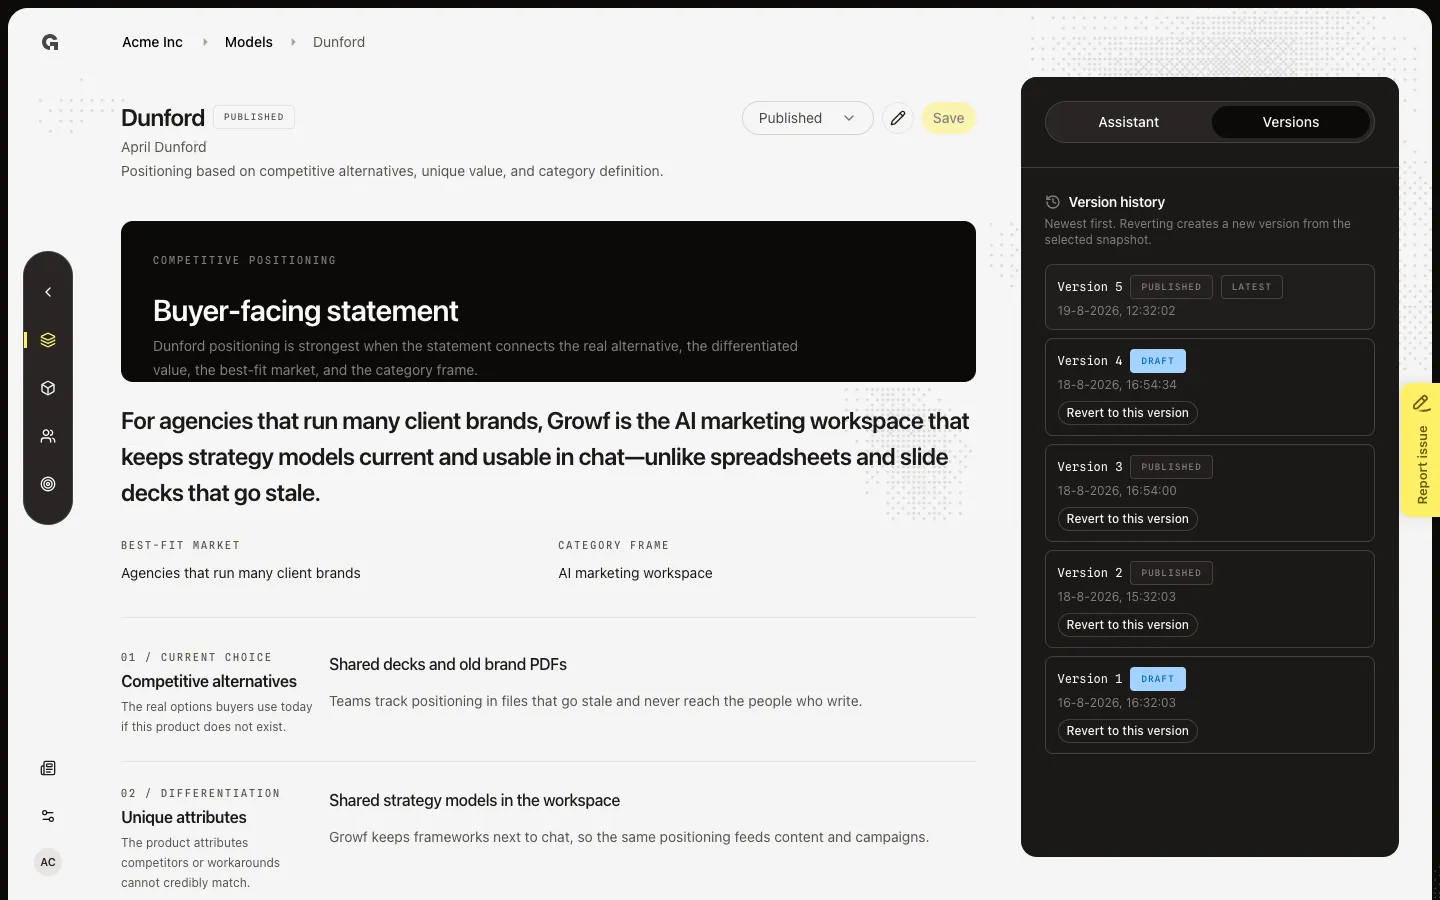This screenshot has height=900, width=1440.
Task: Click the CATEGORY FRAME label
Action: click(614, 545)
